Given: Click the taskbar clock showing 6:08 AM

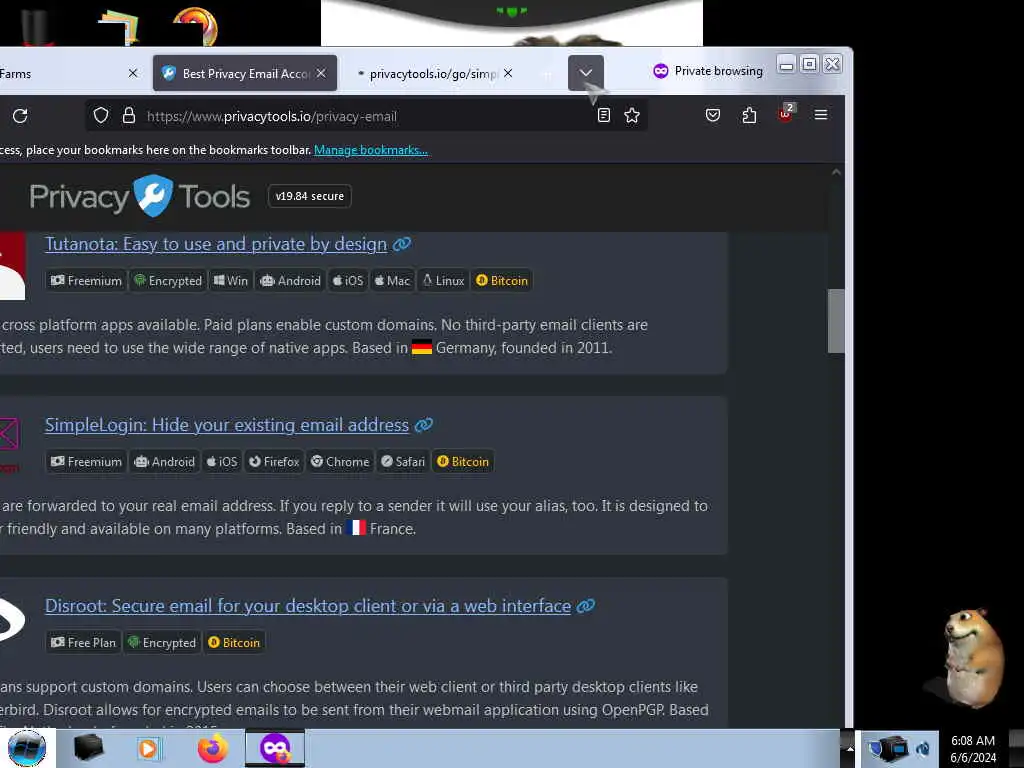Looking at the screenshot, I should [x=973, y=748].
